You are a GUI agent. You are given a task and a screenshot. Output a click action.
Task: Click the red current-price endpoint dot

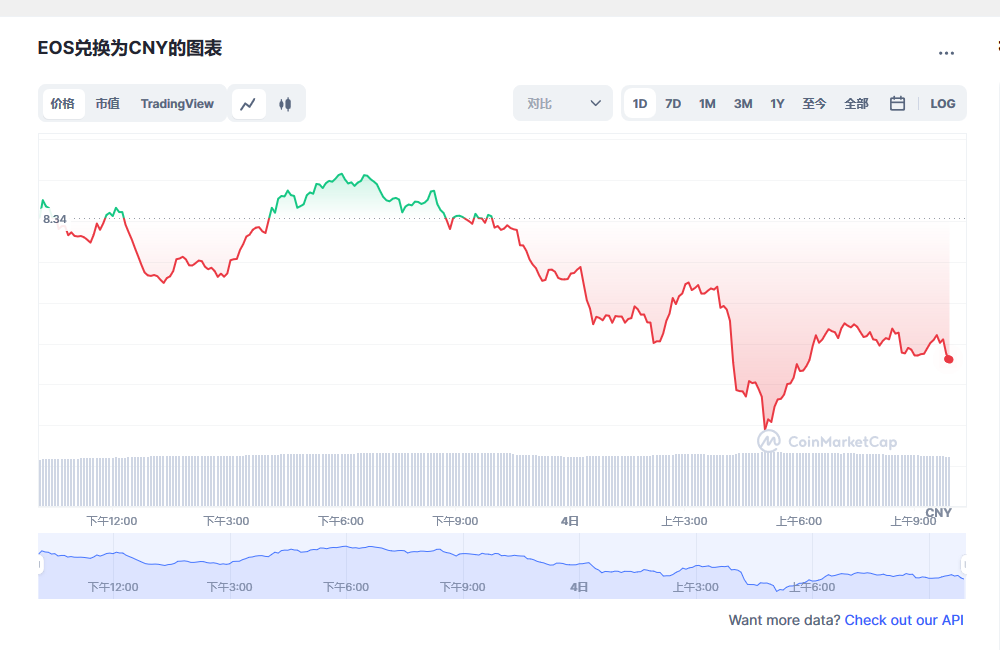tap(949, 360)
